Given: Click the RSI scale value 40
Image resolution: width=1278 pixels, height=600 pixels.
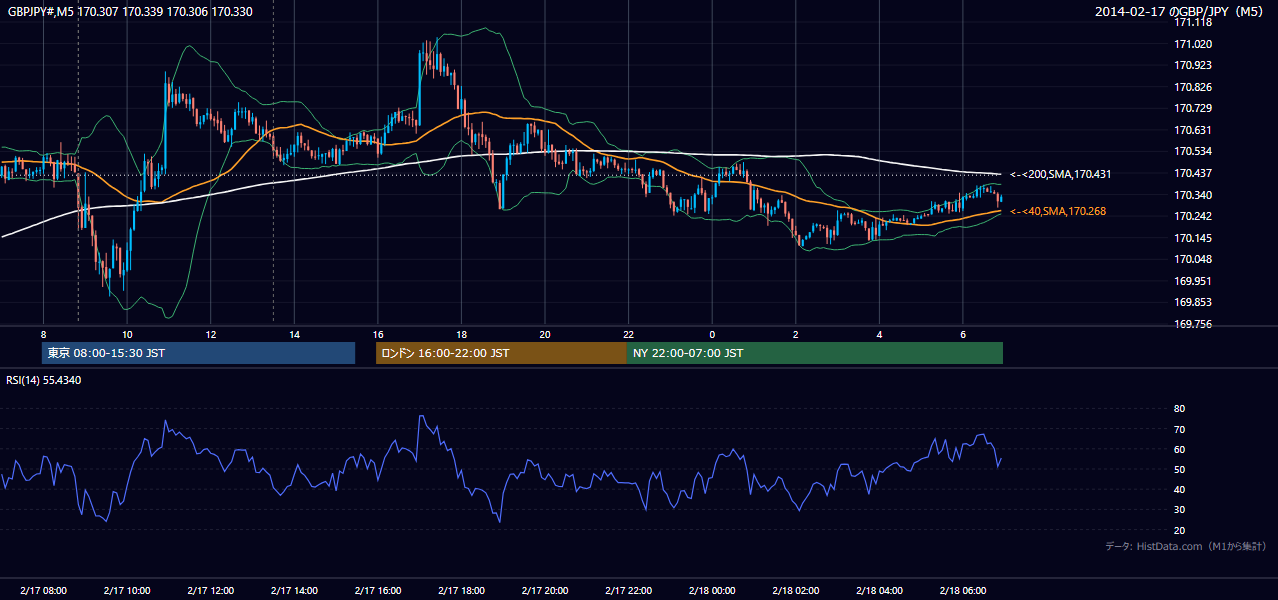Looking at the screenshot, I should (x=1180, y=489).
